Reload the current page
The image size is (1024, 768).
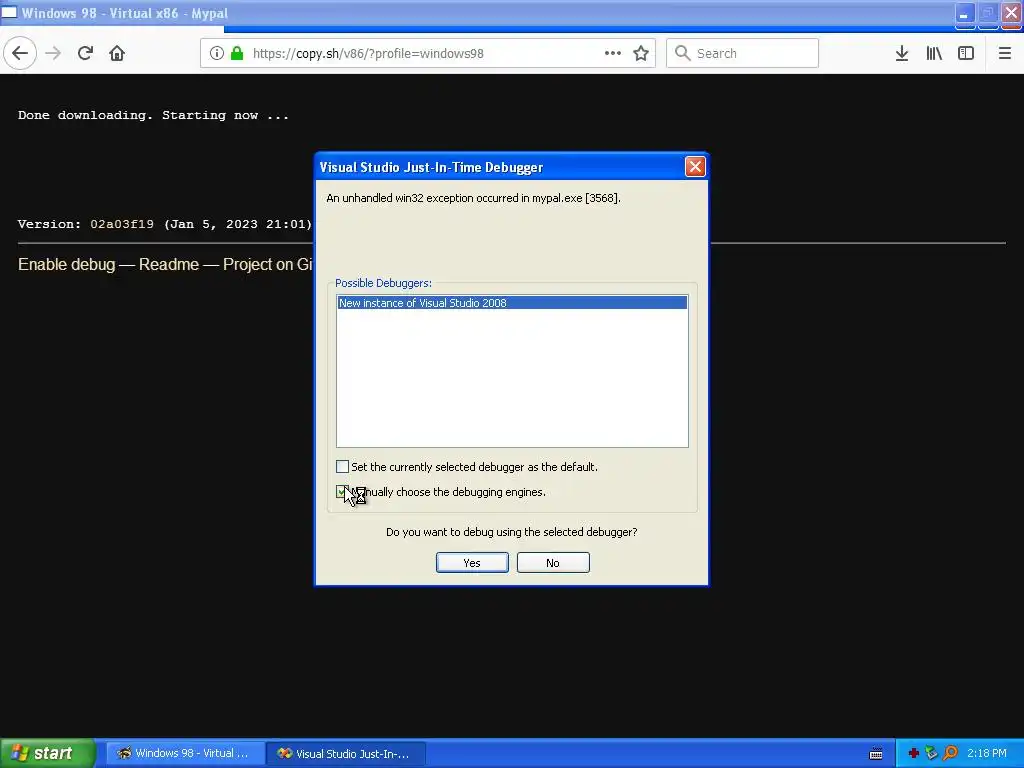(x=85, y=53)
